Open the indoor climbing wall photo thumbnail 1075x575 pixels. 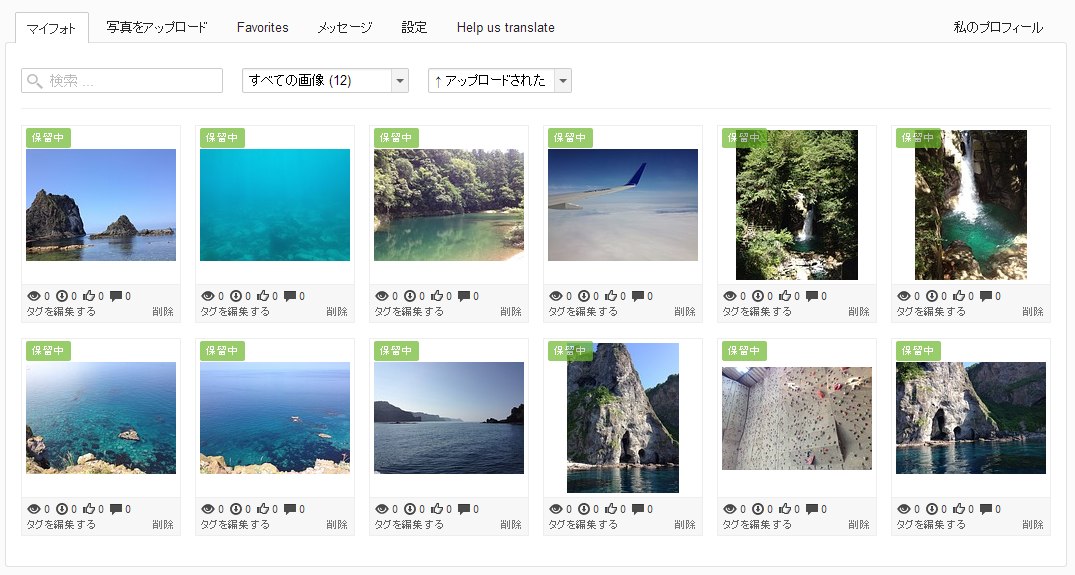(797, 418)
